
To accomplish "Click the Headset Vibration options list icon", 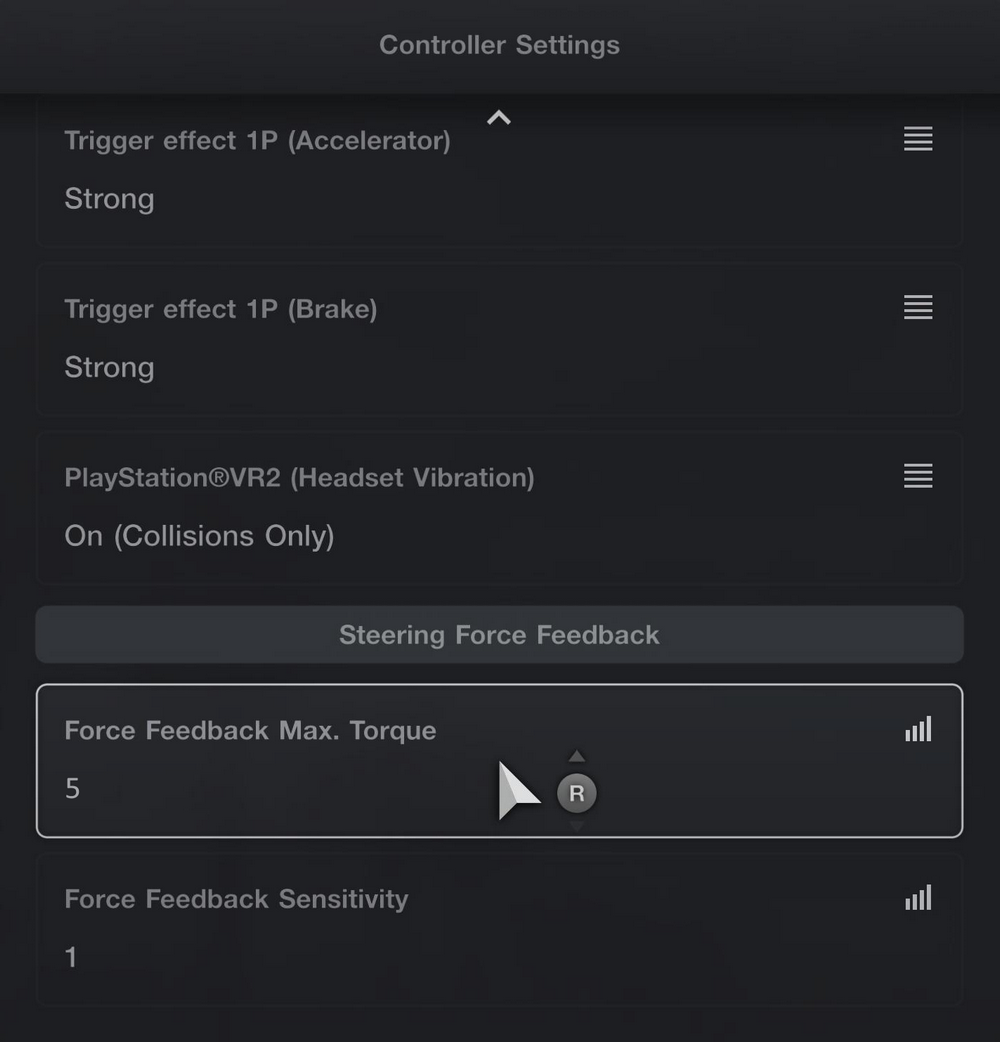I will point(918,476).
